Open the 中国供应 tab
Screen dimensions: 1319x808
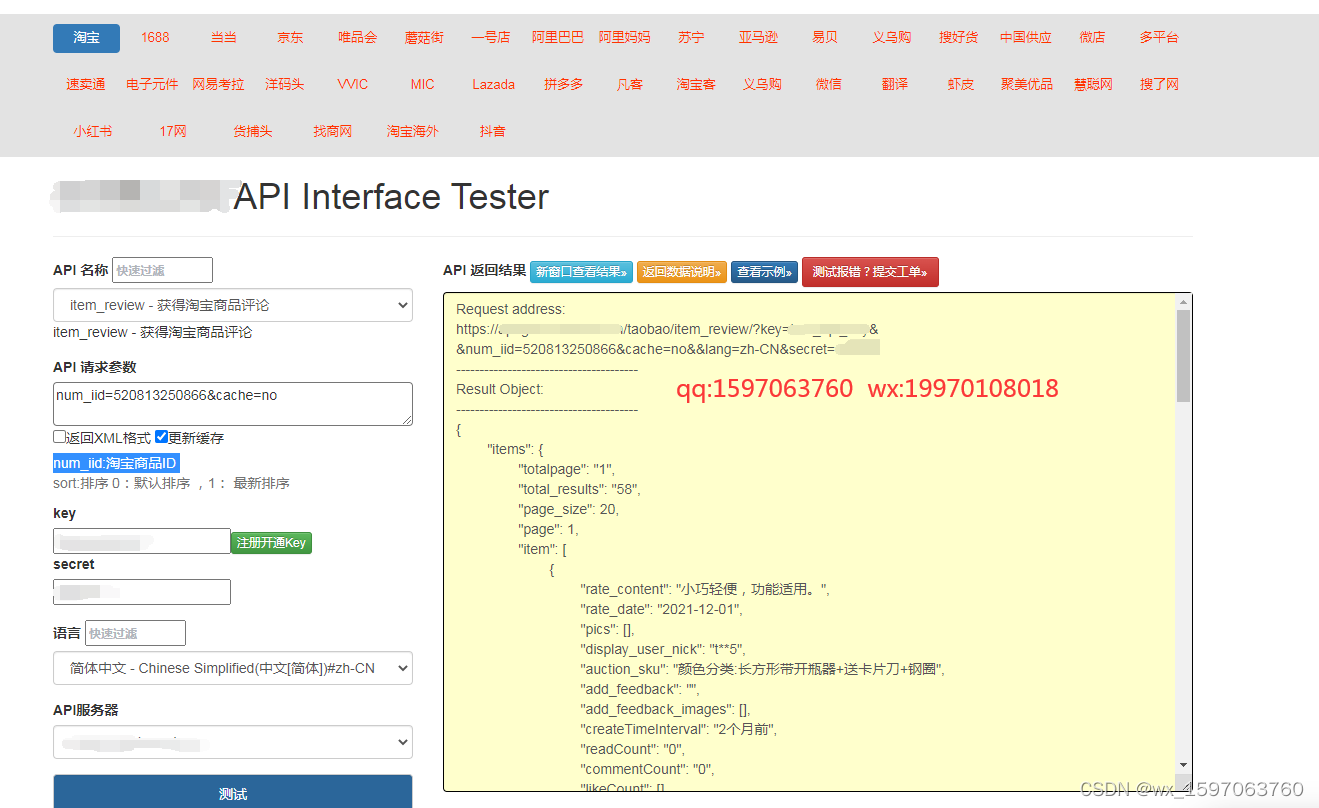click(1026, 38)
